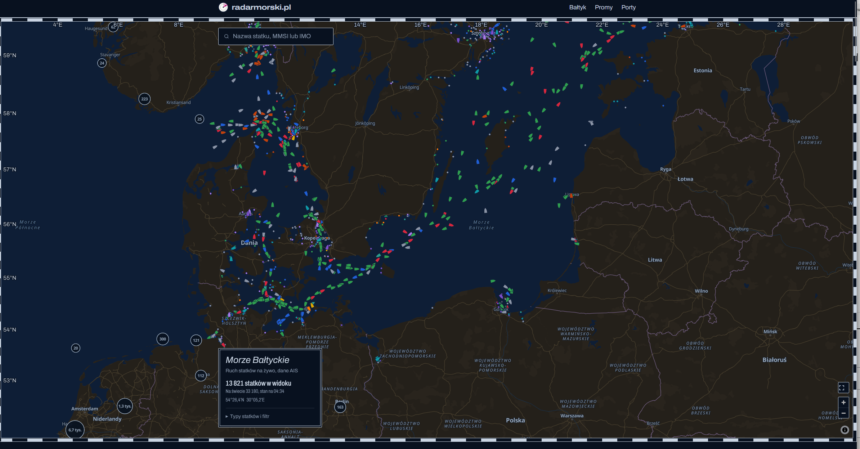
Task: Open the ship cluster near Kristiansand
Action: (x=144, y=99)
